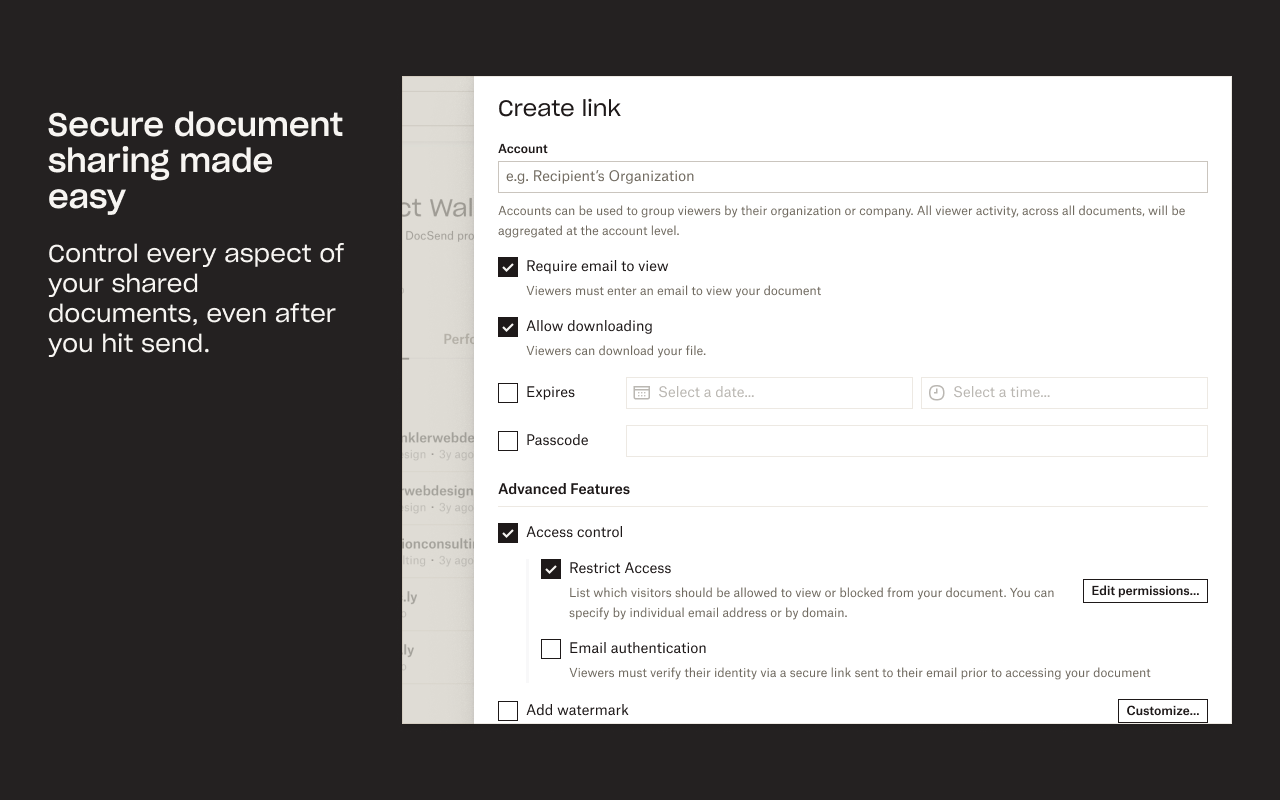Open the calendar icon in the date field

pyautogui.click(x=641, y=392)
